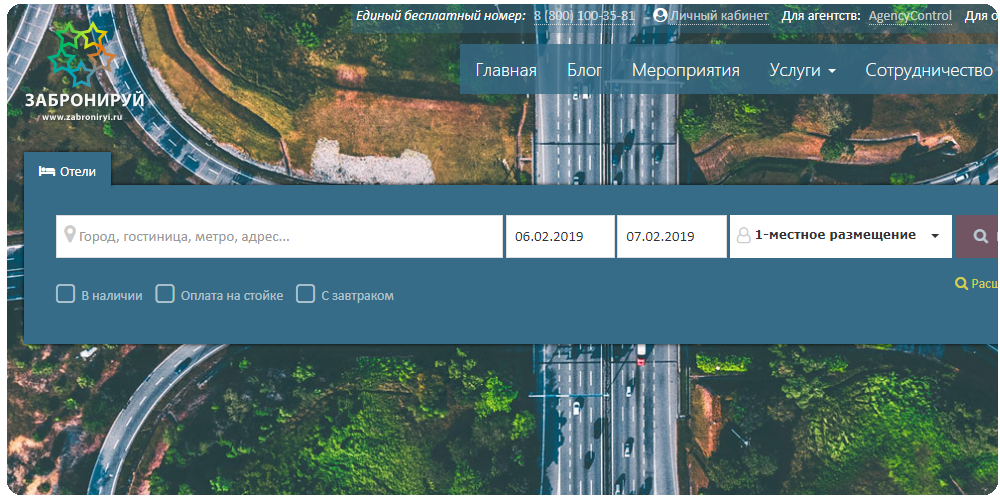The height and width of the screenshot is (500, 1000).
Task: Open Сотрудничество menu item
Action: coord(929,71)
